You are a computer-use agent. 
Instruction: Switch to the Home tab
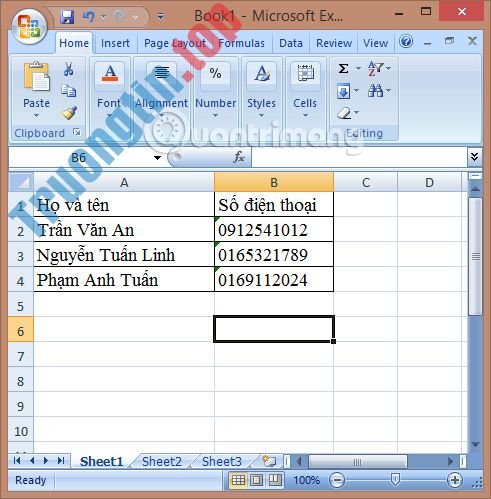[x=74, y=43]
